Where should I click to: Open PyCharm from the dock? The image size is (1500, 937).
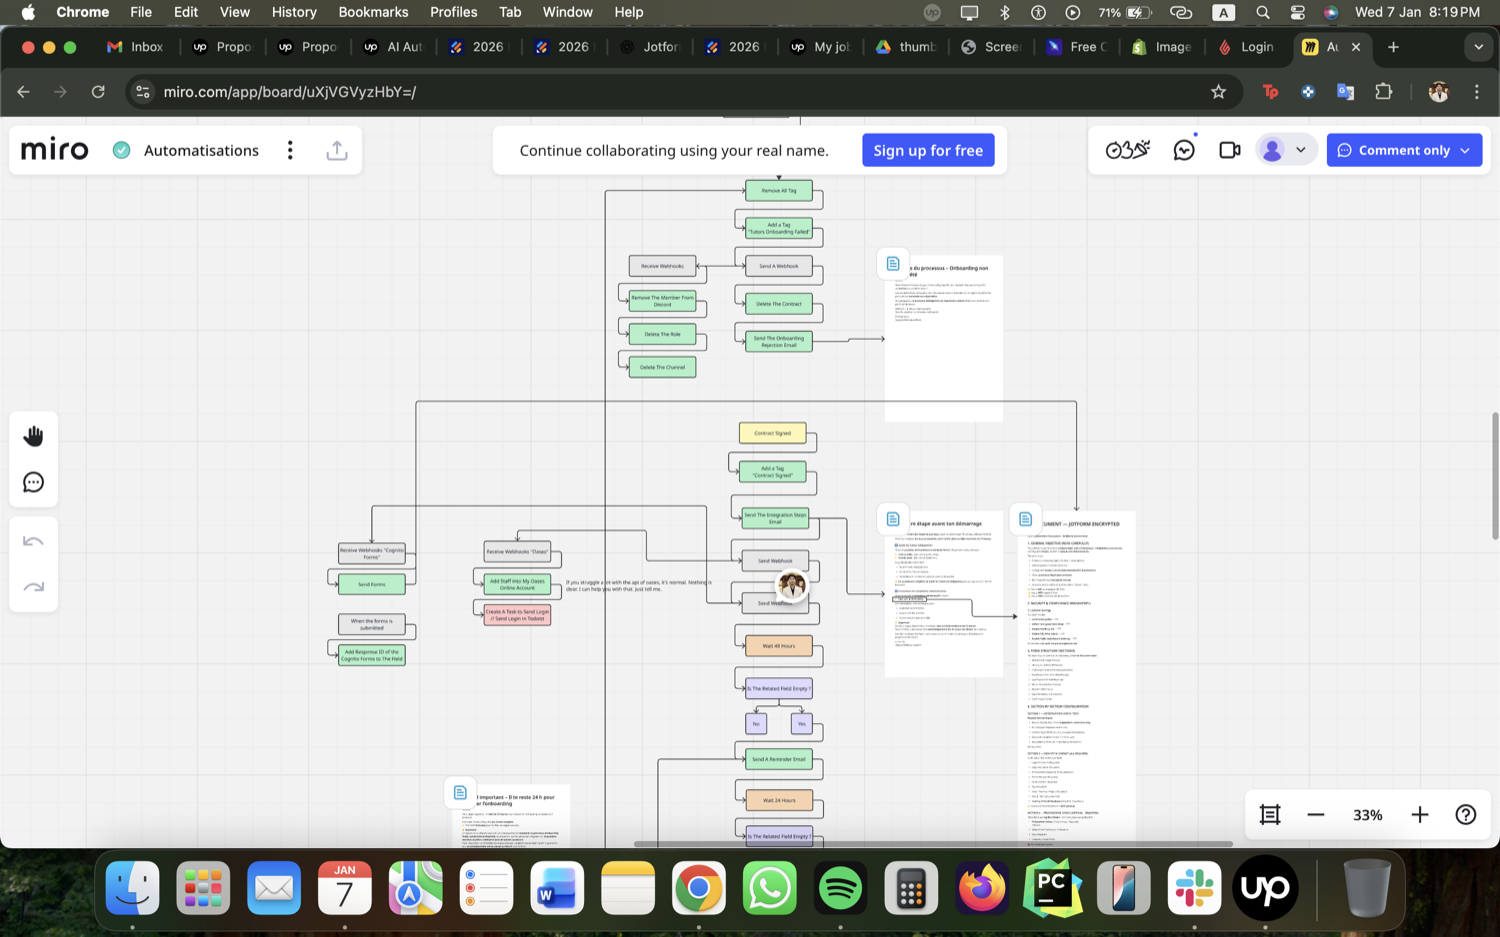1052,888
